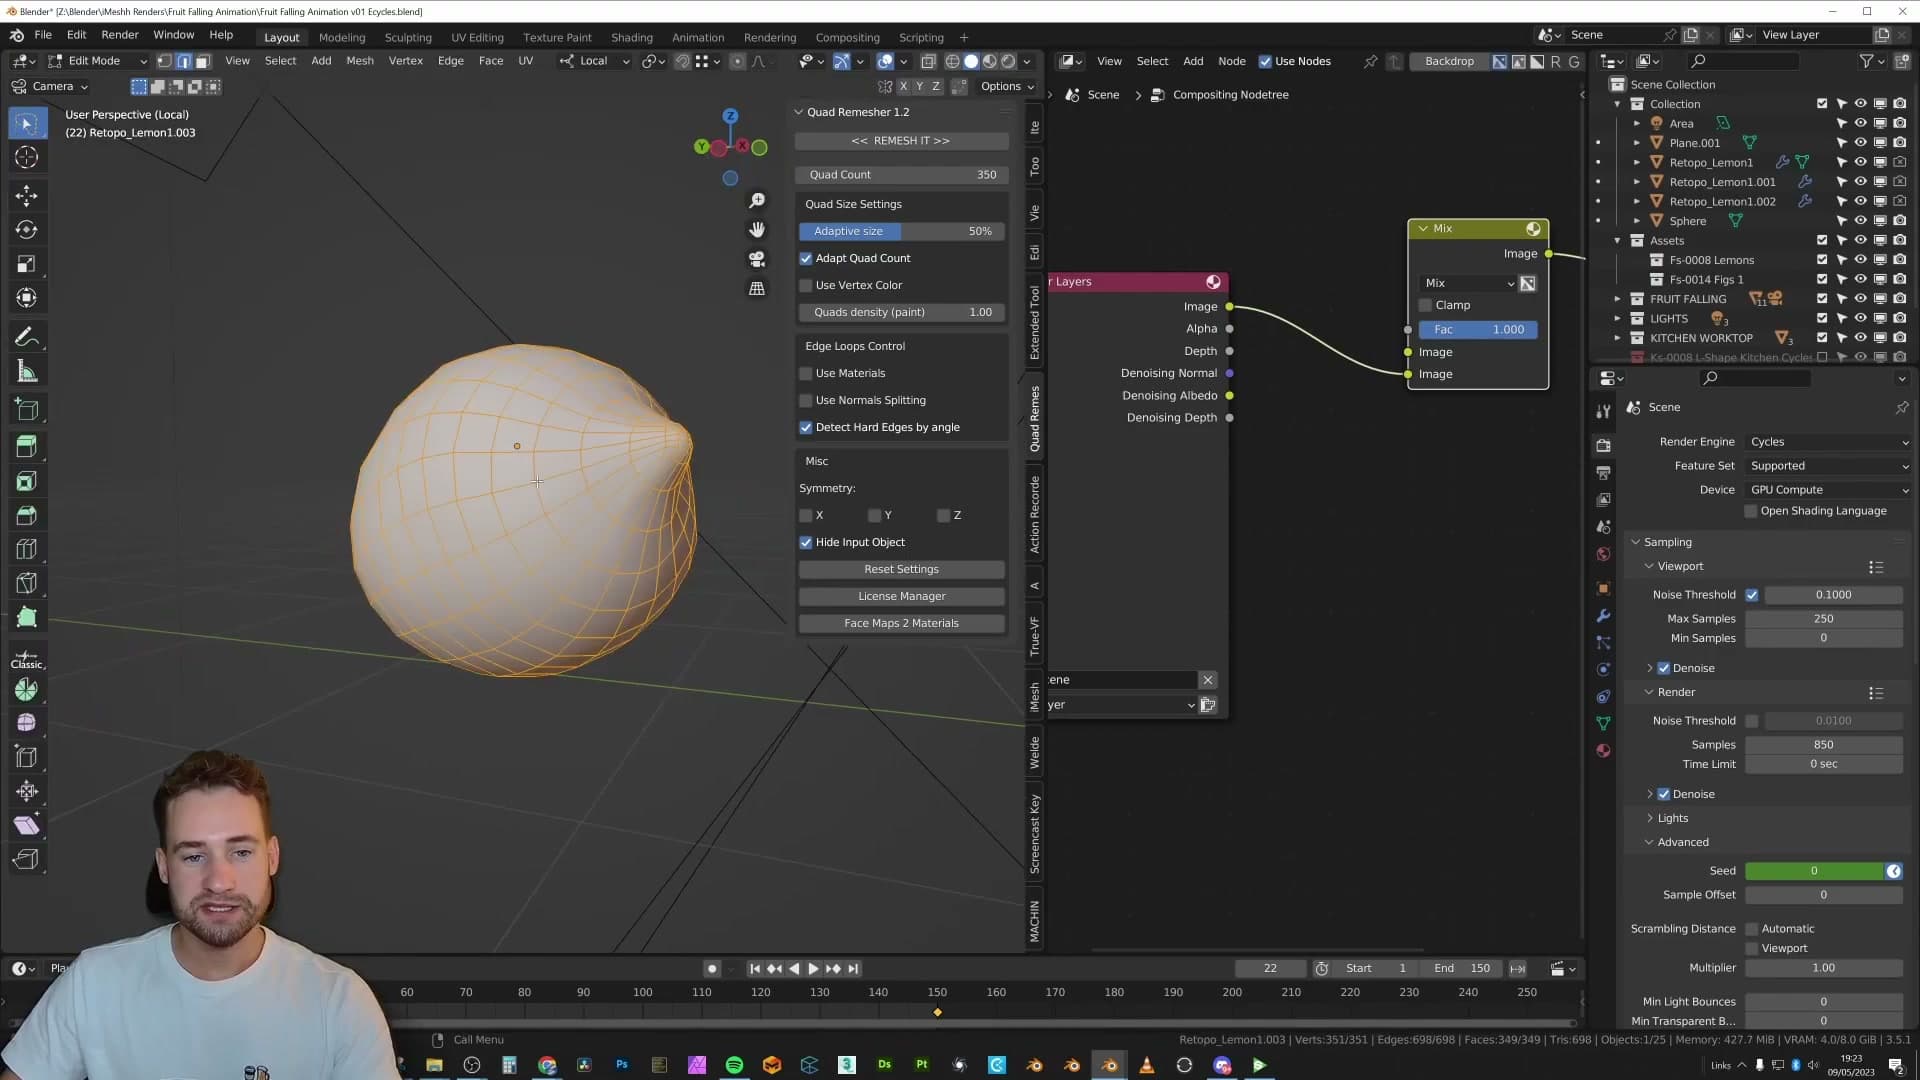The height and width of the screenshot is (1080, 1920).
Task: Select the Measure tool
Action: point(27,372)
